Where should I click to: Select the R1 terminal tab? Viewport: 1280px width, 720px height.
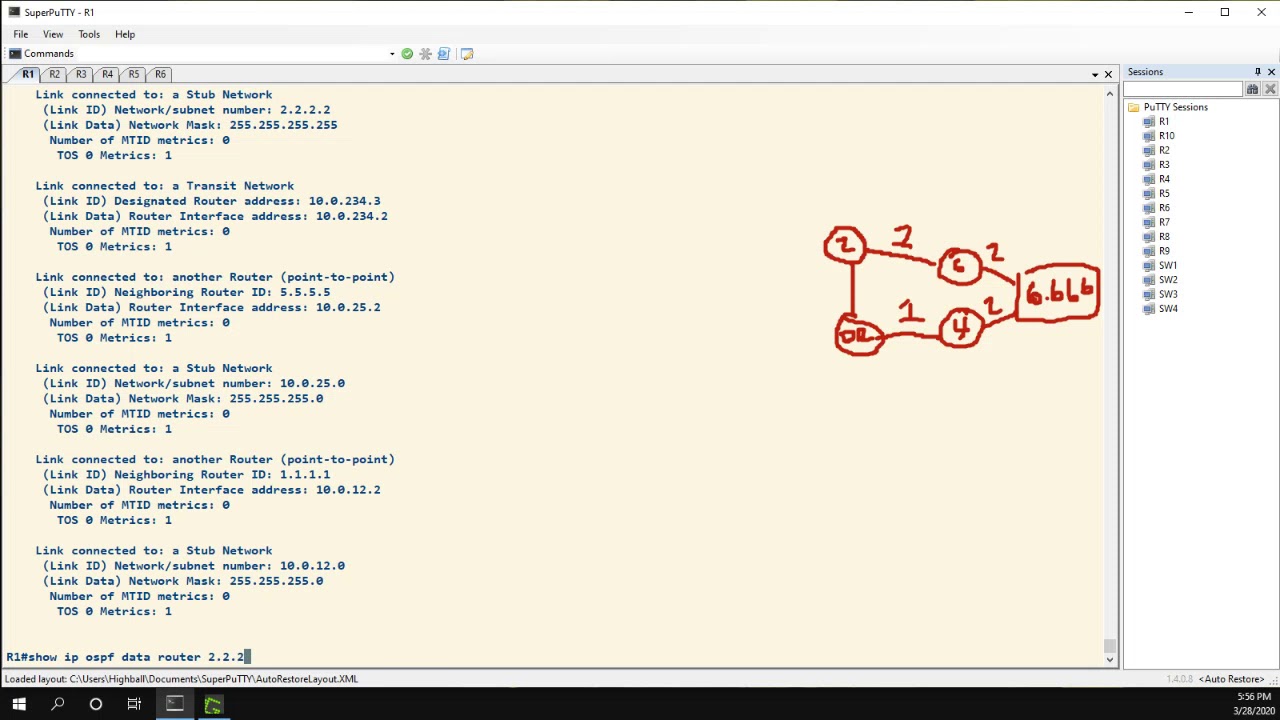coord(28,75)
